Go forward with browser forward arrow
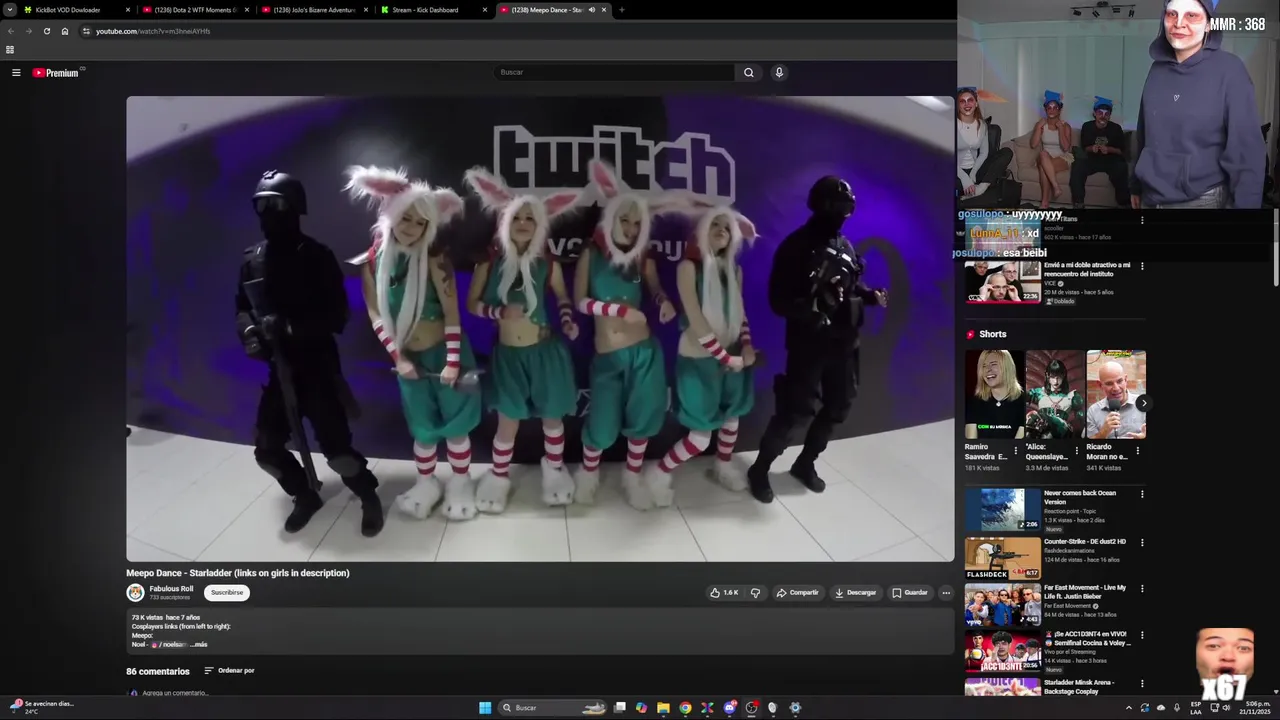Viewport: 1280px width, 720px height. [x=28, y=31]
